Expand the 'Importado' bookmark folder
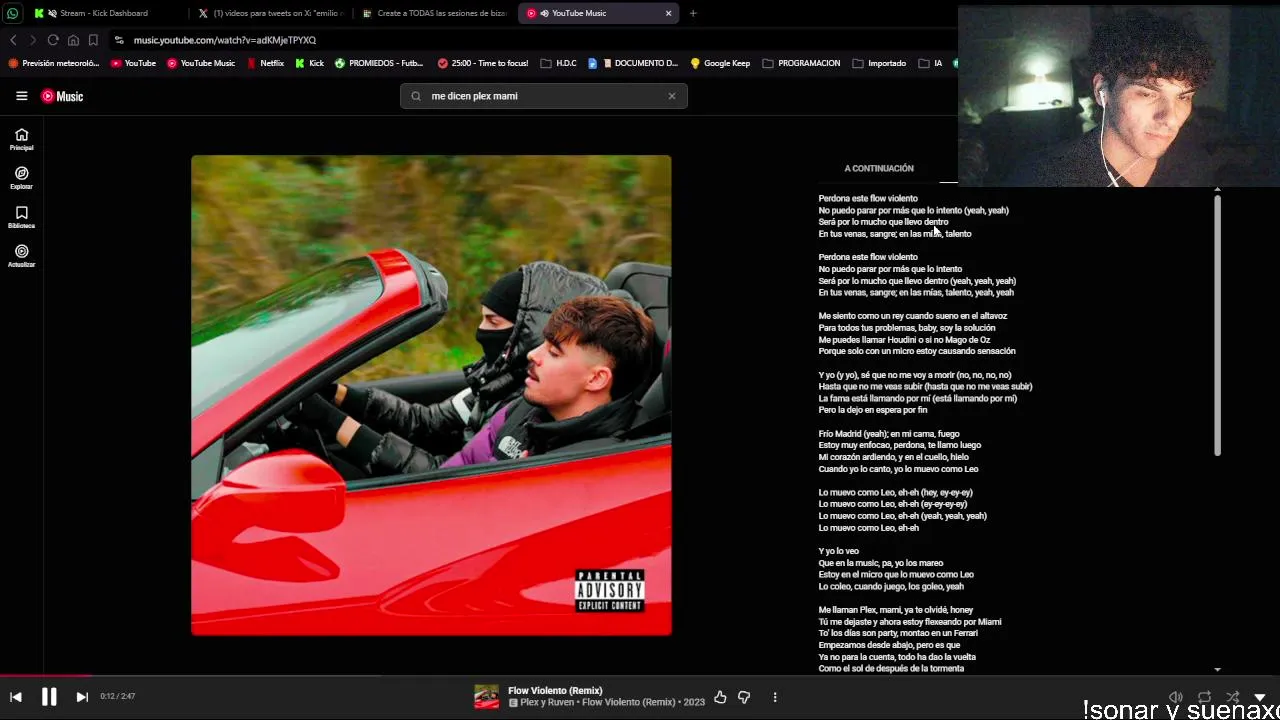This screenshot has width=1280, height=720. (879, 63)
